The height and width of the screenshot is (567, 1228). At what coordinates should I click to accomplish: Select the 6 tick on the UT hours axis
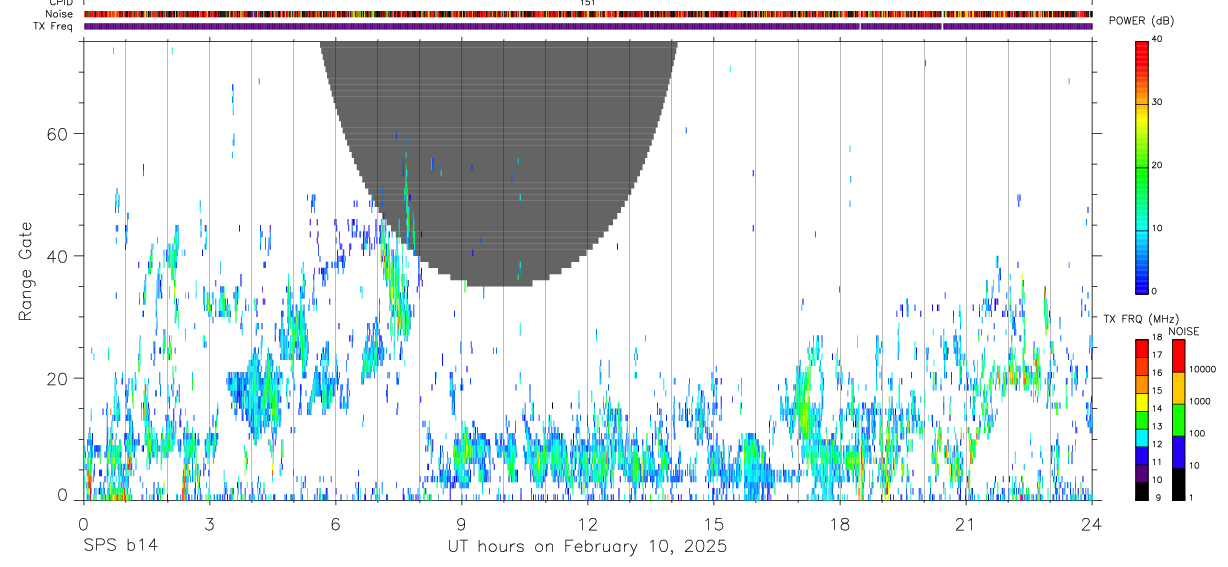pos(335,524)
